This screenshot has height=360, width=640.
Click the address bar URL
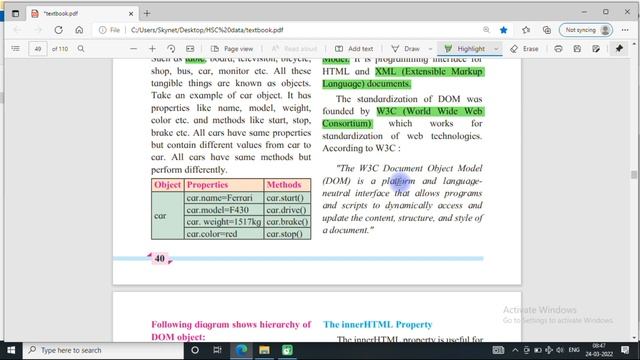[207, 30]
